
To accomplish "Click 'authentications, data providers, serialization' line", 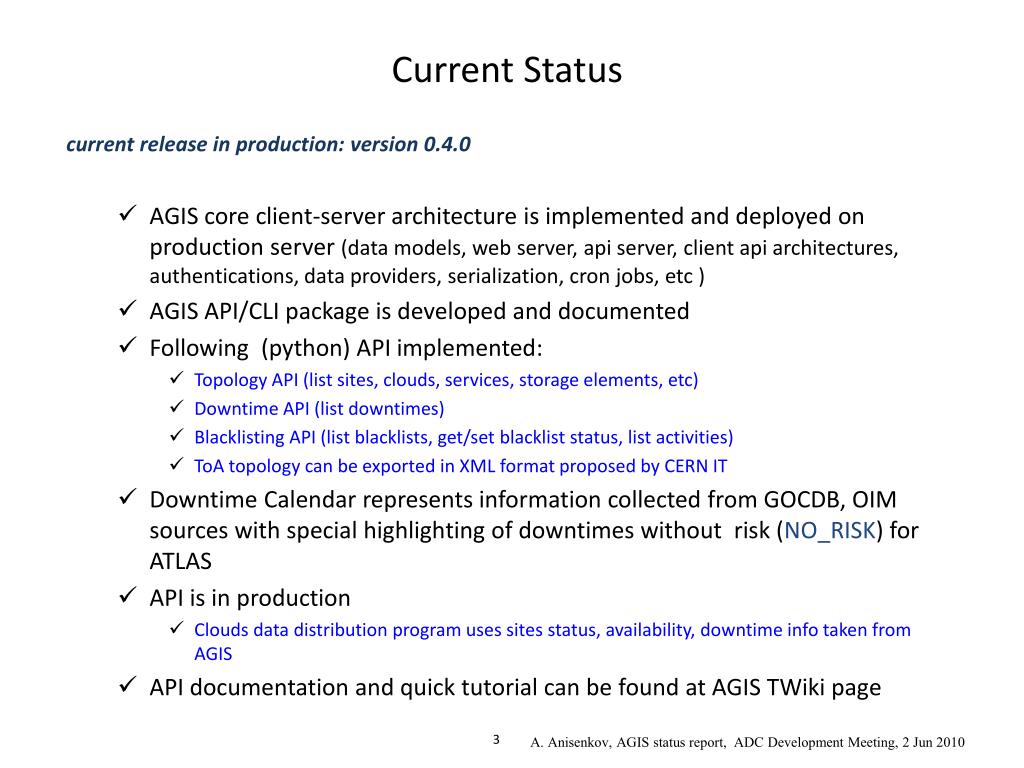I will [x=427, y=277].
